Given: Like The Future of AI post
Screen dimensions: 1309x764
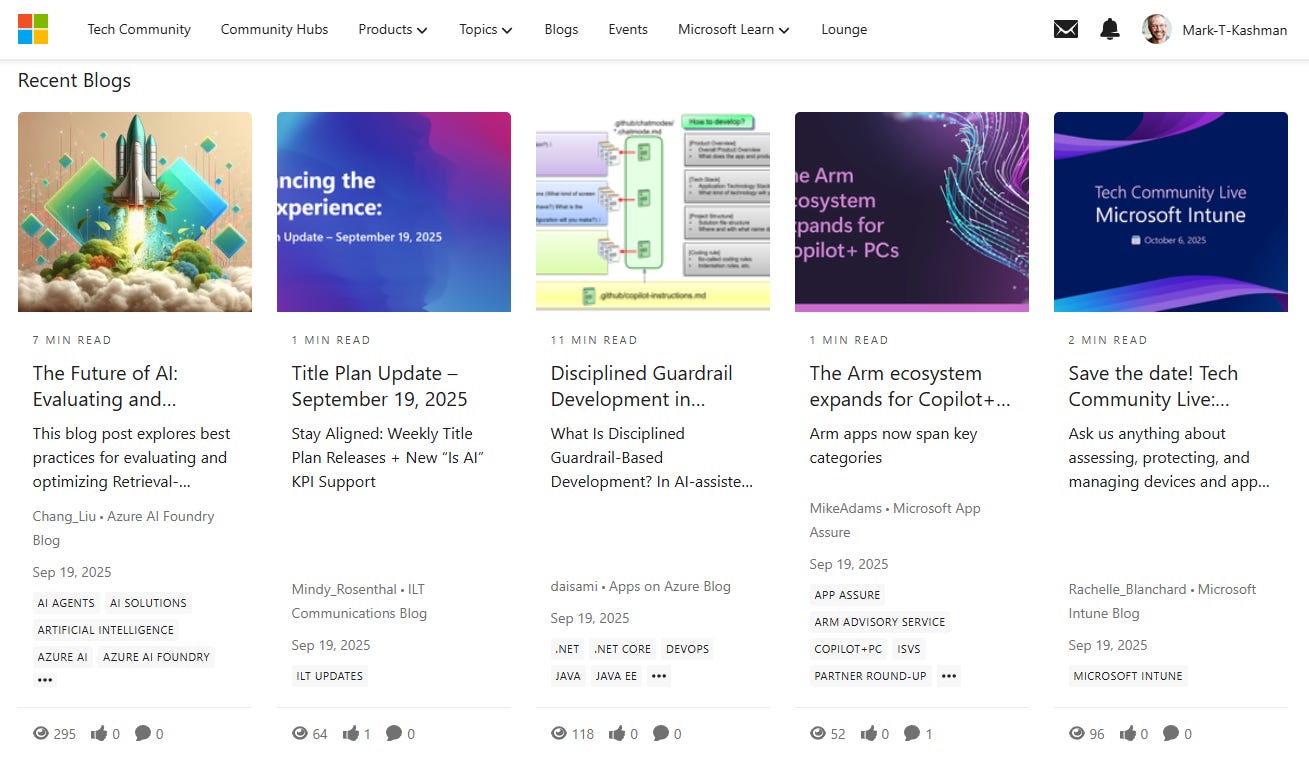Looking at the screenshot, I should 99,733.
